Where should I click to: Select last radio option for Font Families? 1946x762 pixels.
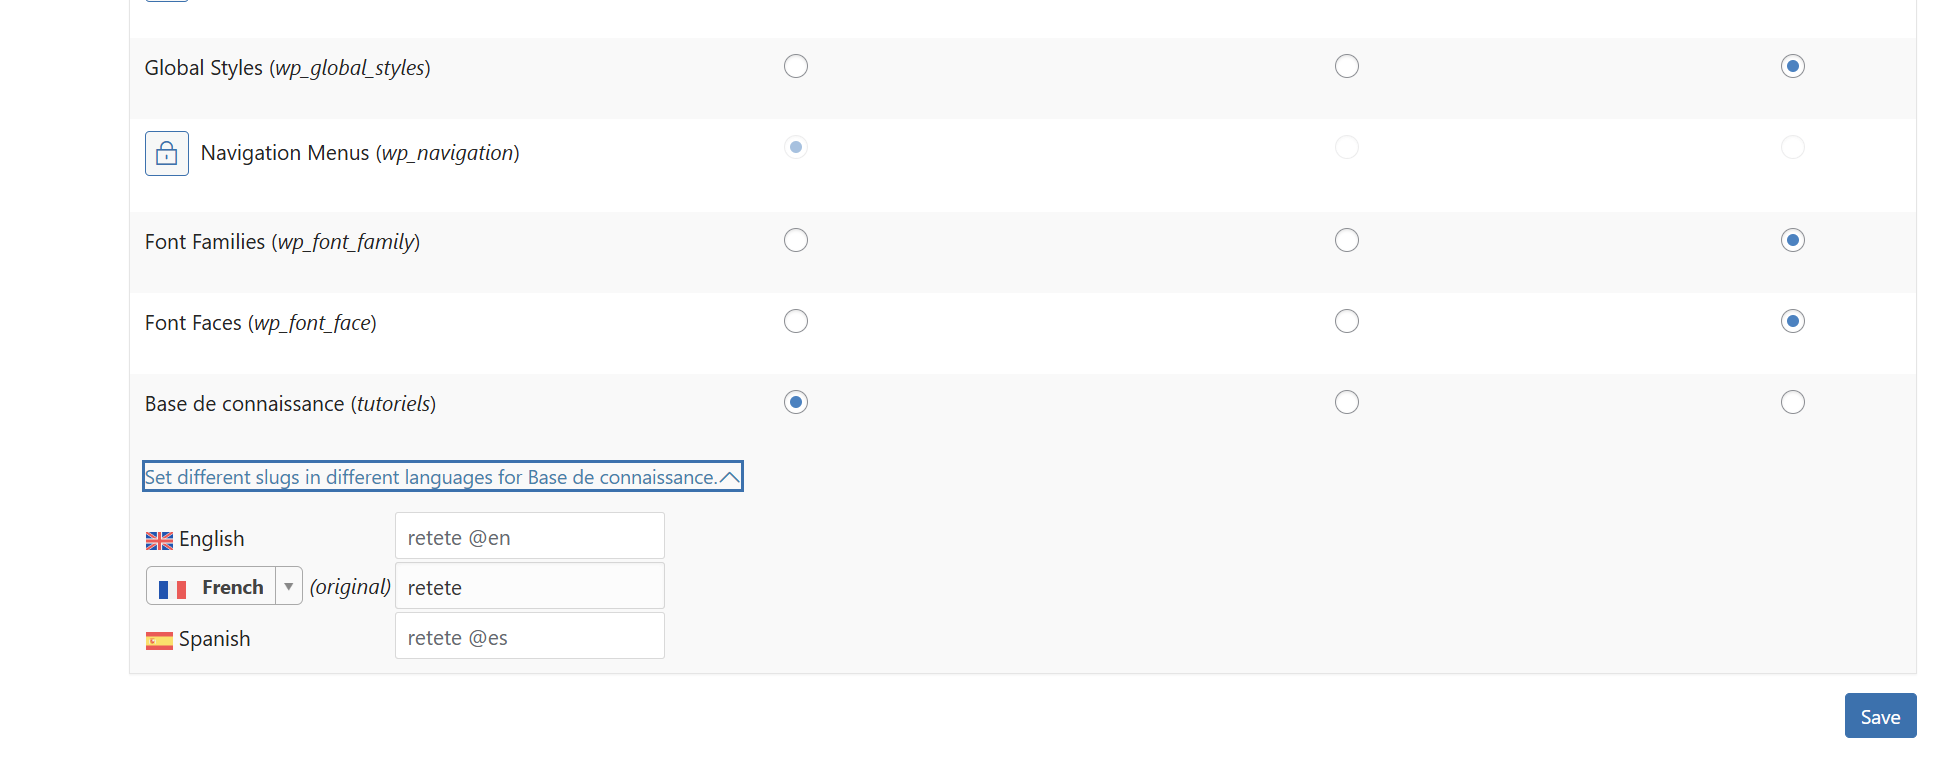[1793, 240]
